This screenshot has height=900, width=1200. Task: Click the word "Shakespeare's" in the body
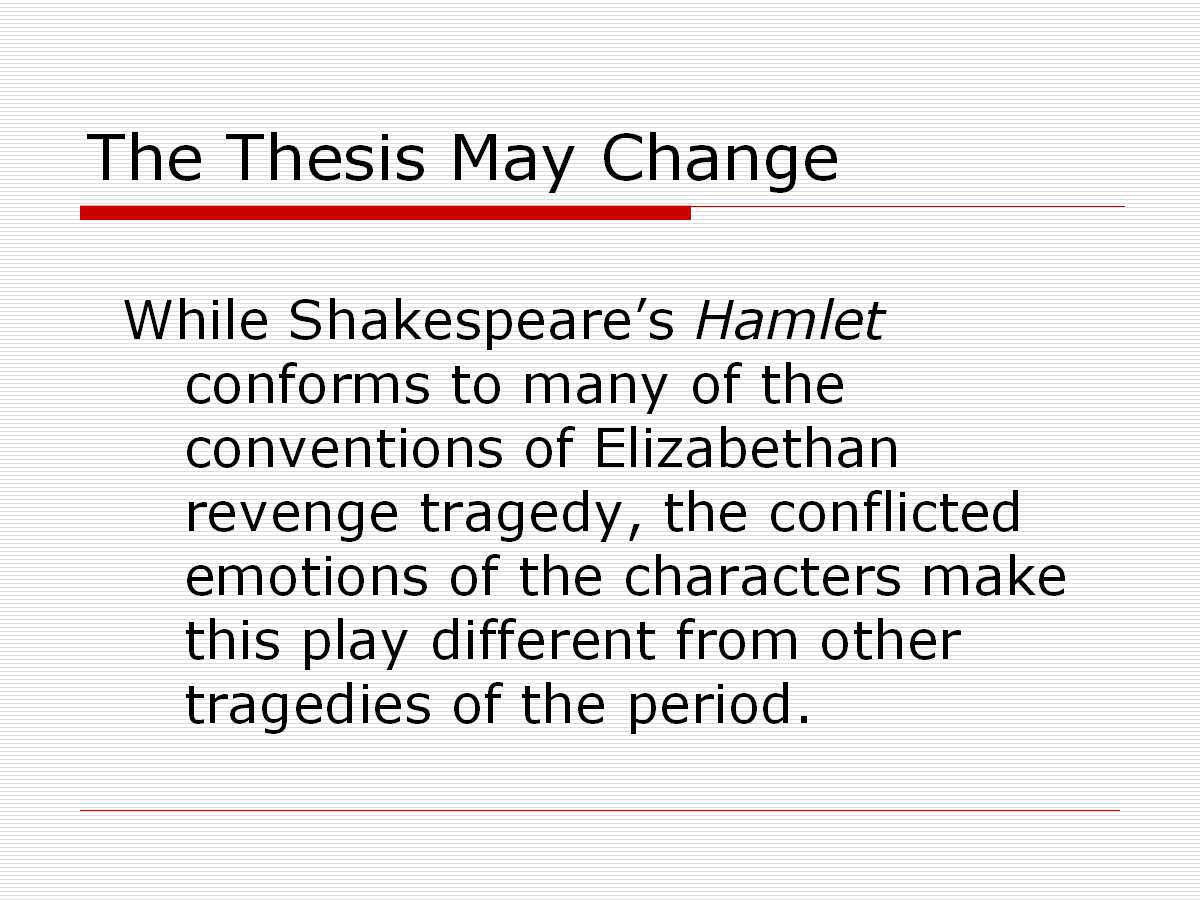point(483,320)
